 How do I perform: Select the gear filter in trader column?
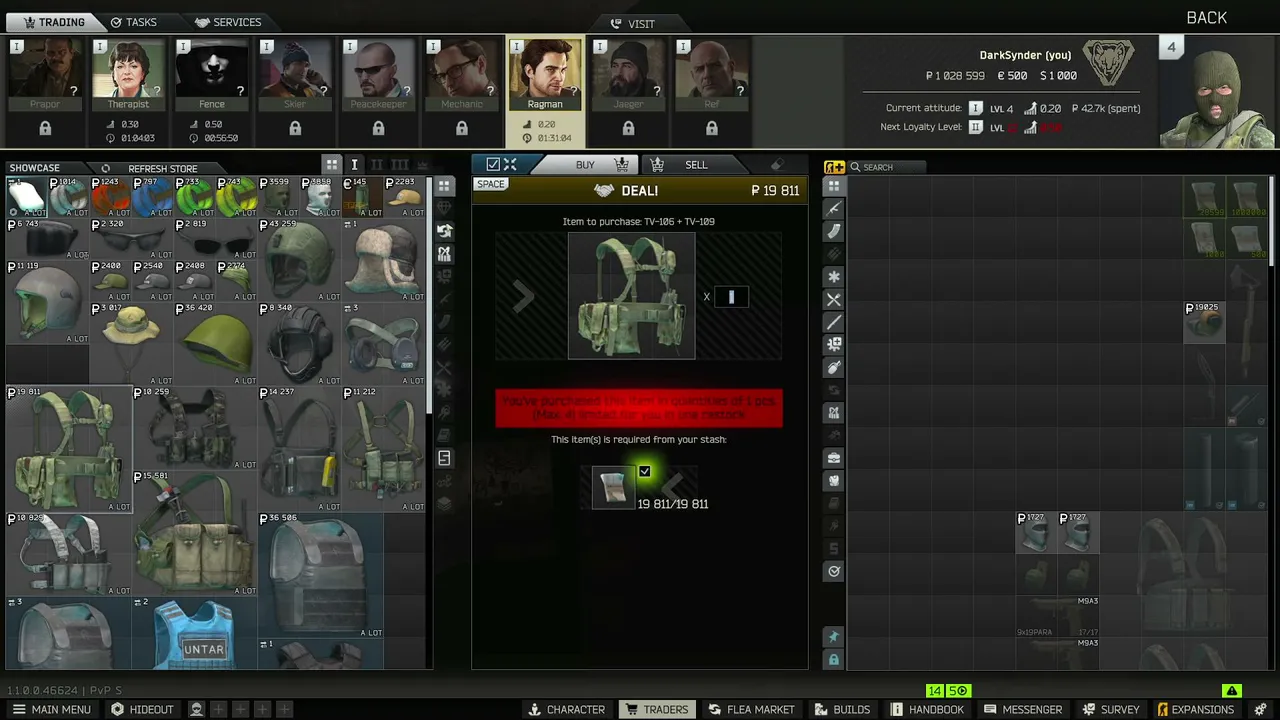[x=445, y=254]
